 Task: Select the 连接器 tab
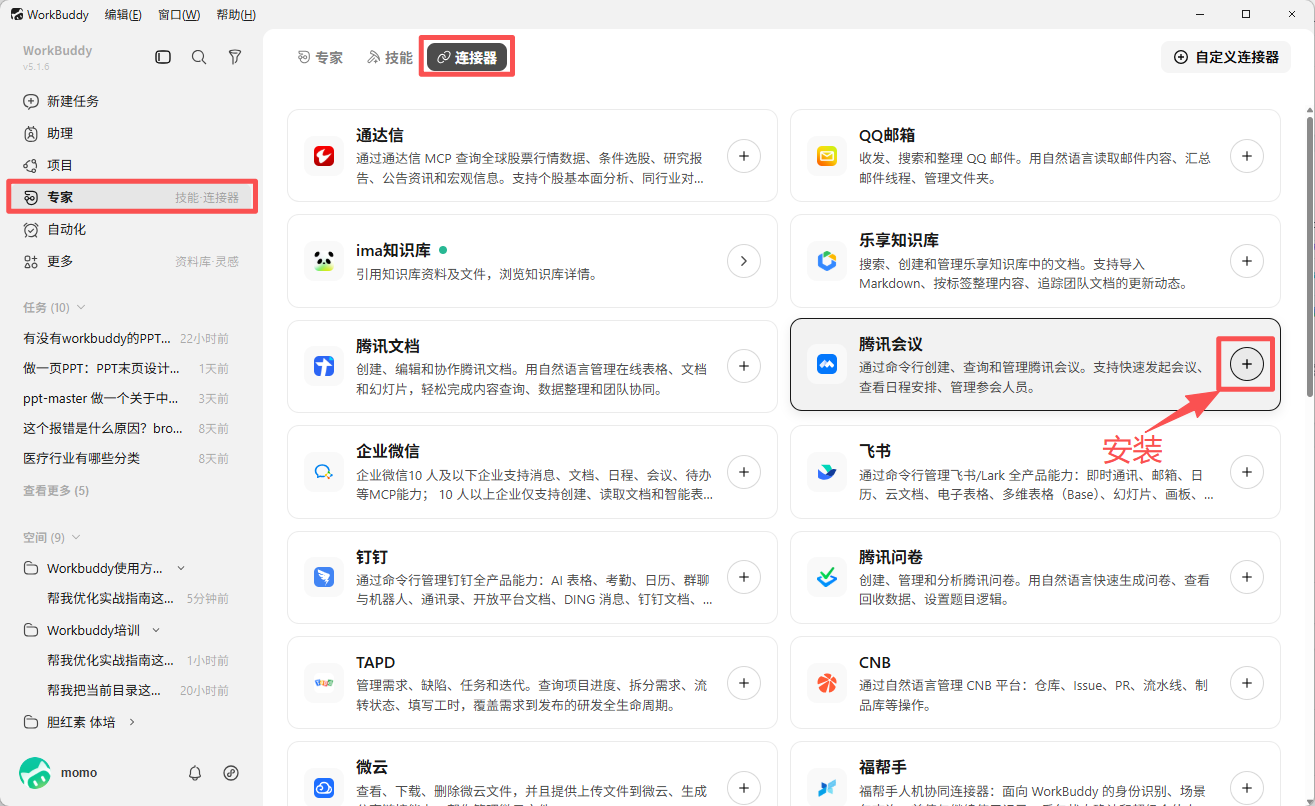point(467,58)
